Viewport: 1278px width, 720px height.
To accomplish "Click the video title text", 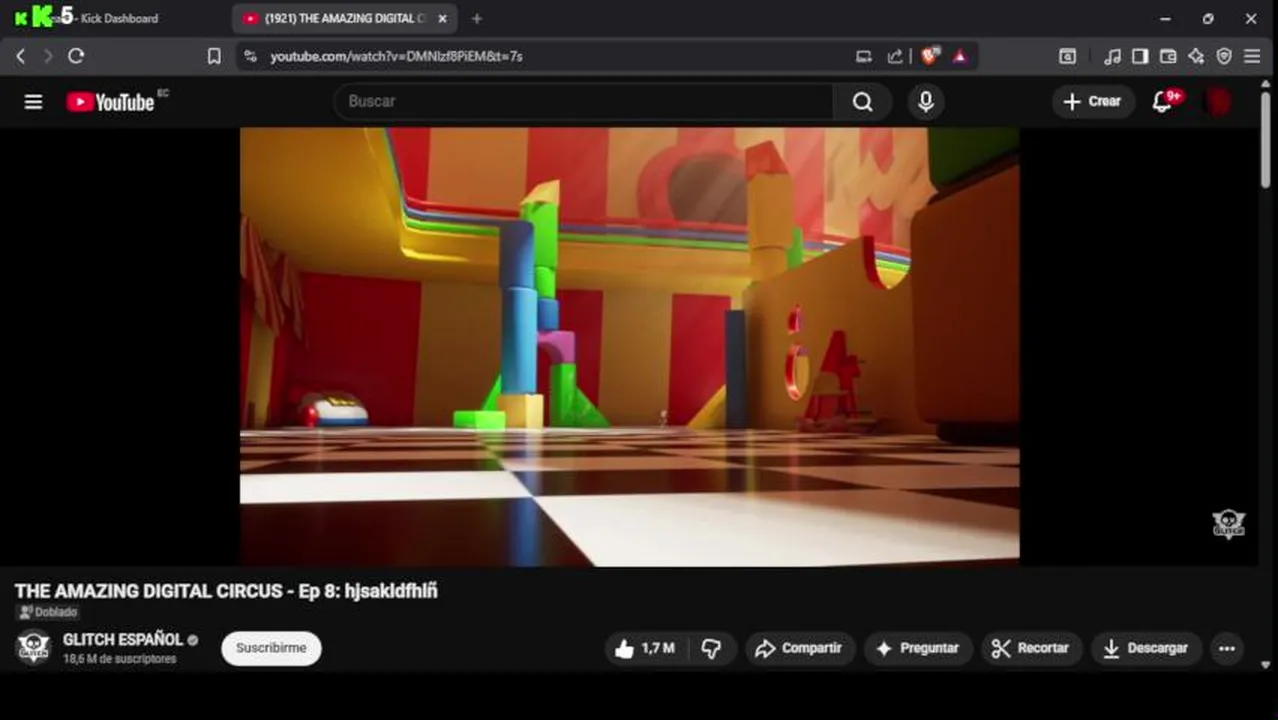I will click(x=226, y=591).
